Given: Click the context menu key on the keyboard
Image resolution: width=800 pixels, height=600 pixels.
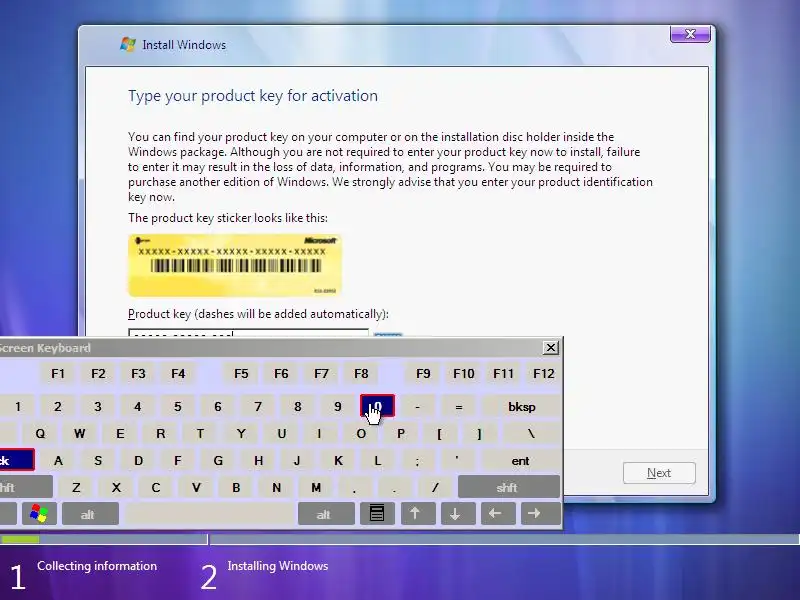Looking at the screenshot, I should pyautogui.click(x=377, y=513).
